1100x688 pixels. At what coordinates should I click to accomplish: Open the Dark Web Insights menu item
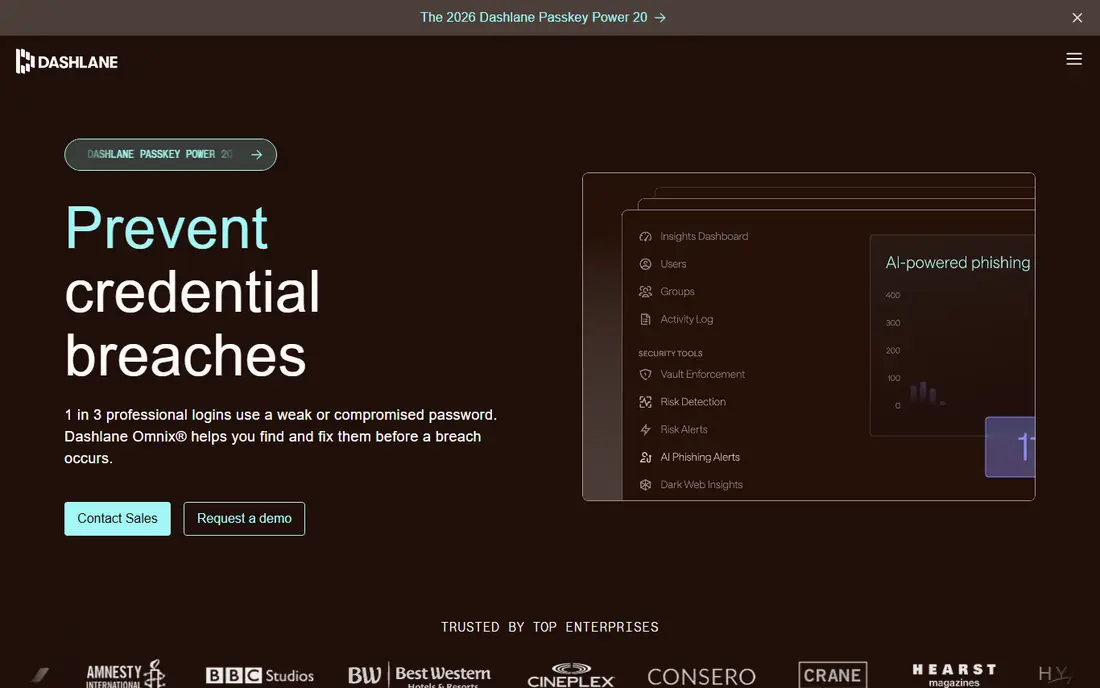[x=691, y=485]
